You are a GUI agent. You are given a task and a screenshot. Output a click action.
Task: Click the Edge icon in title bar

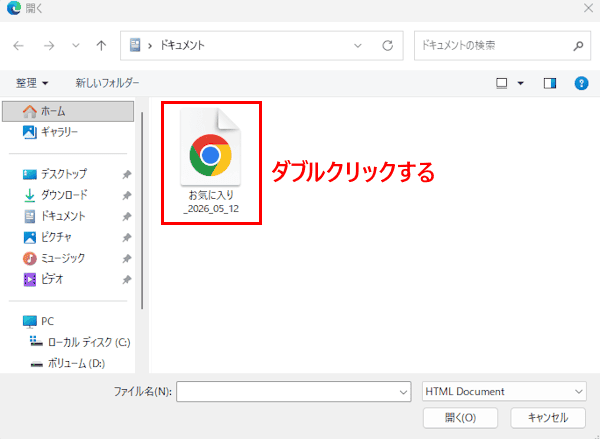pyautogui.click(x=14, y=8)
